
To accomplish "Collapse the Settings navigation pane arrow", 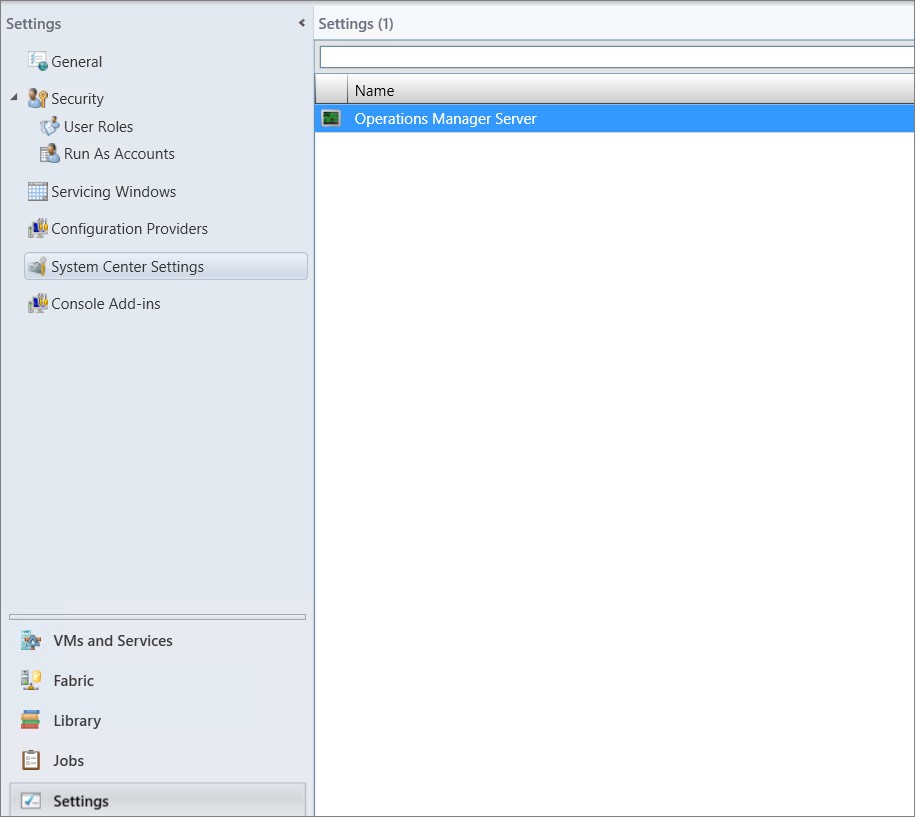I will [302, 23].
